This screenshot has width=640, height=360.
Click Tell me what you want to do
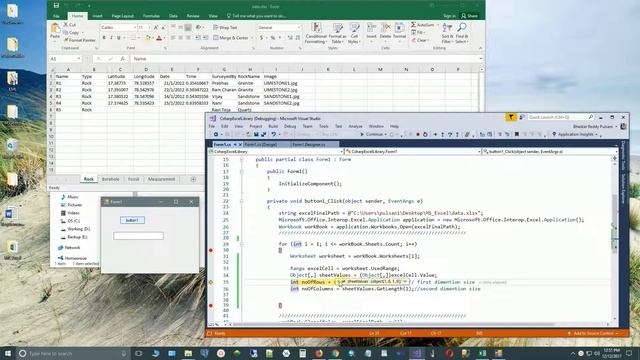pos(256,16)
